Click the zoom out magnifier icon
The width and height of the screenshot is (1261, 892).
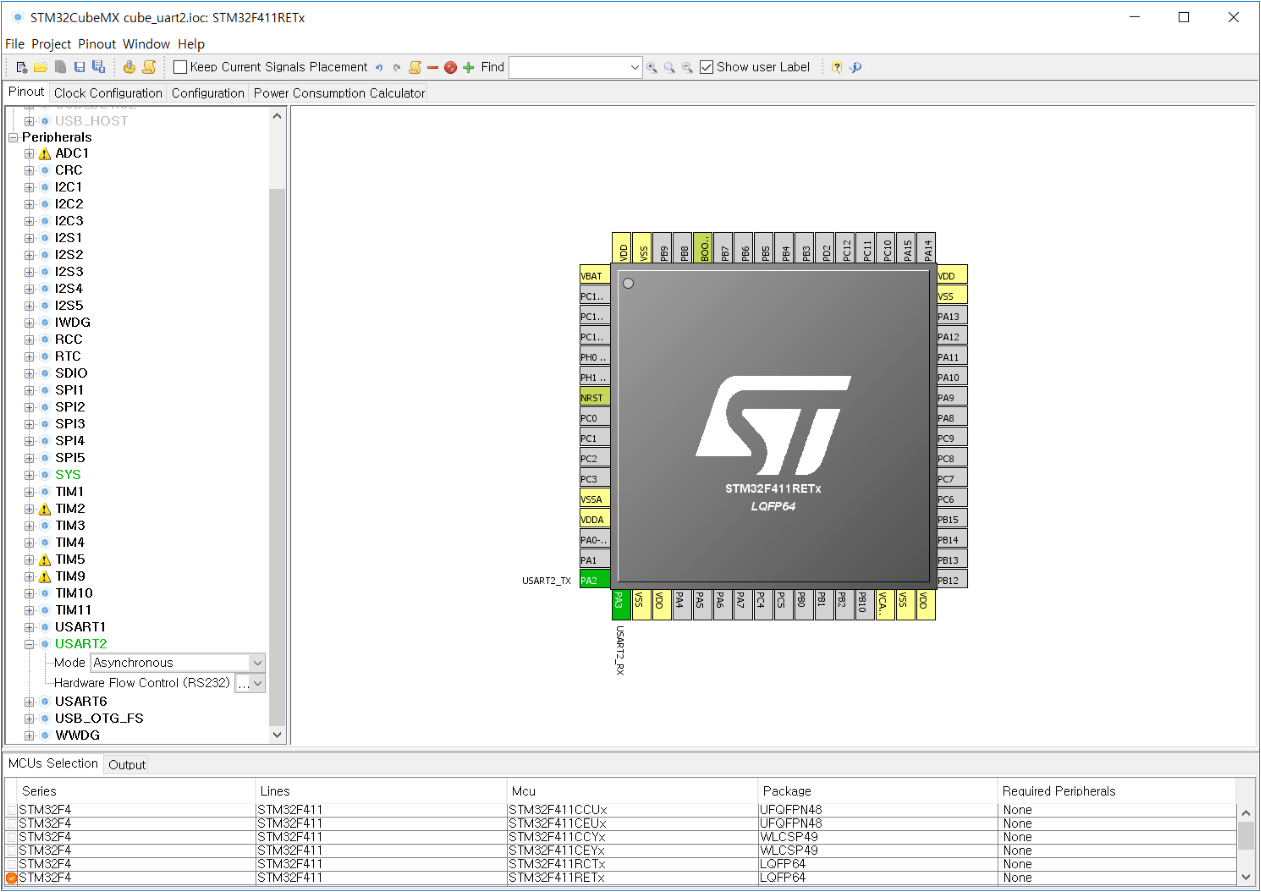point(687,67)
